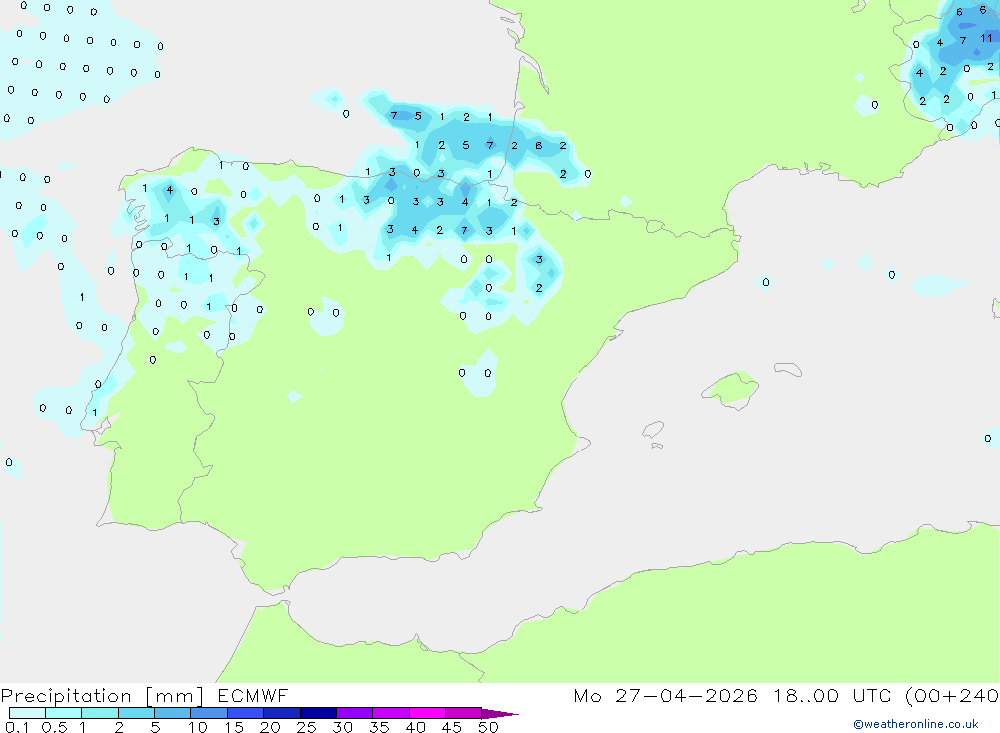Viewport: 1000px width, 733px height.
Task: Click the '[mm]' unit label
Action: coord(175,696)
